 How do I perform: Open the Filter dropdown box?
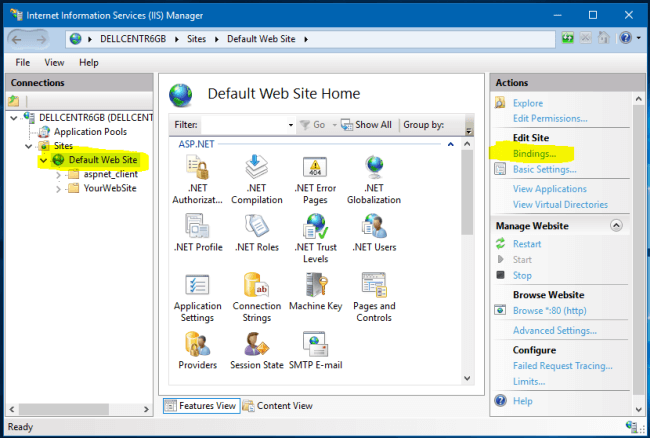247,125
